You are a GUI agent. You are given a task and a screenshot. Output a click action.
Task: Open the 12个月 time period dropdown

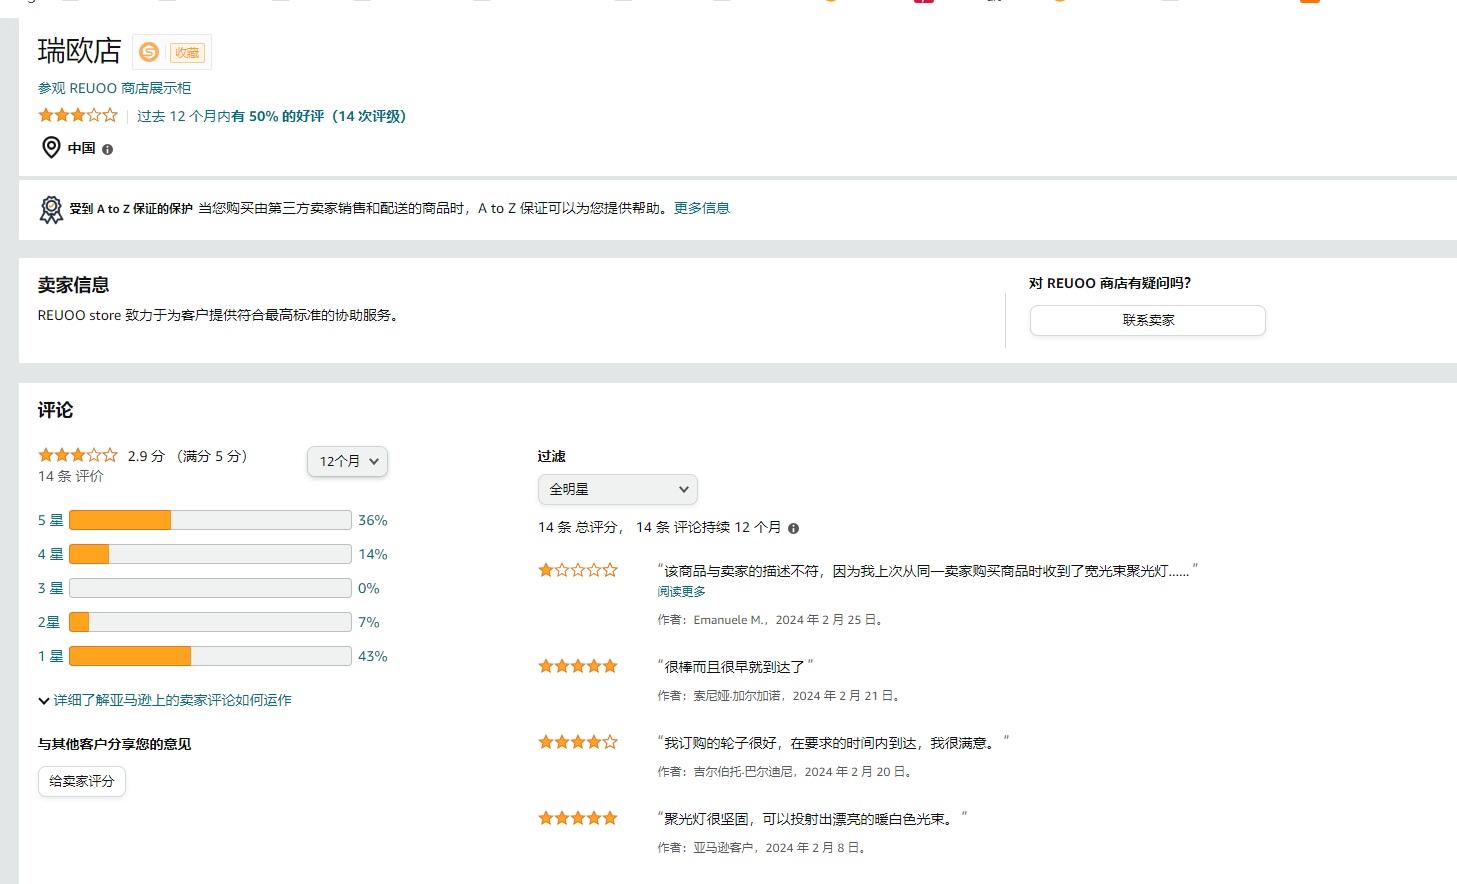[x=347, y=461]
